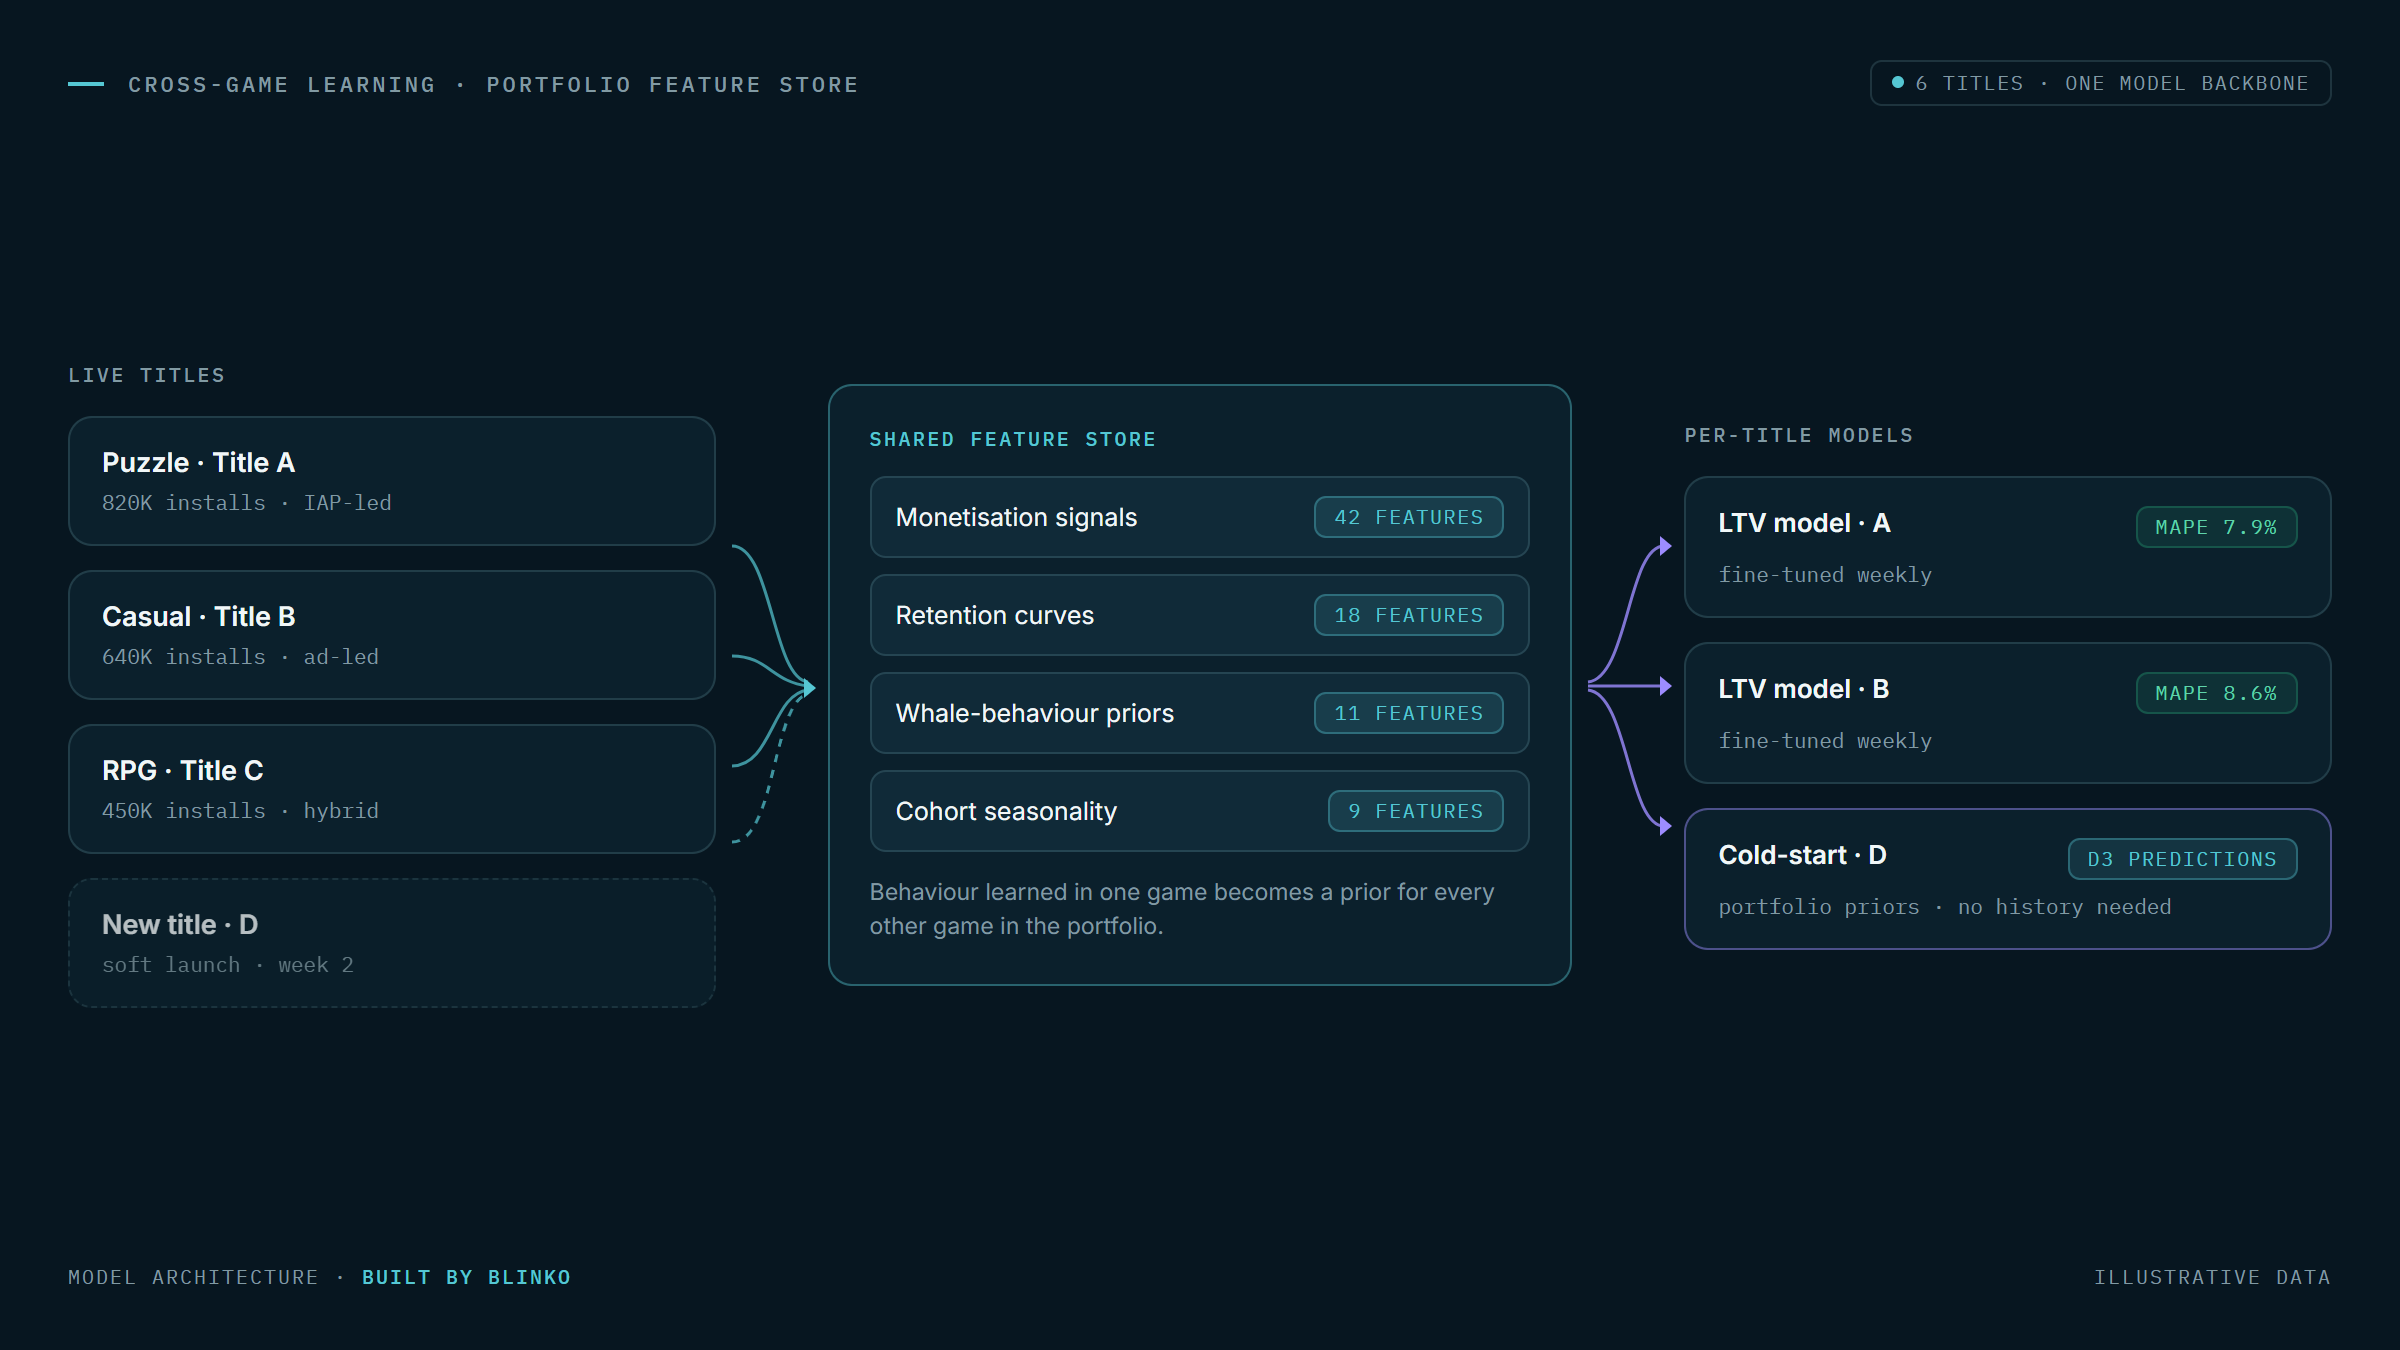Image resolution: width=2400 pixels, height=1350 pixels.
Task: Click the MODEL ARCHITECTURE footer label
Action: pos(193,1277)
